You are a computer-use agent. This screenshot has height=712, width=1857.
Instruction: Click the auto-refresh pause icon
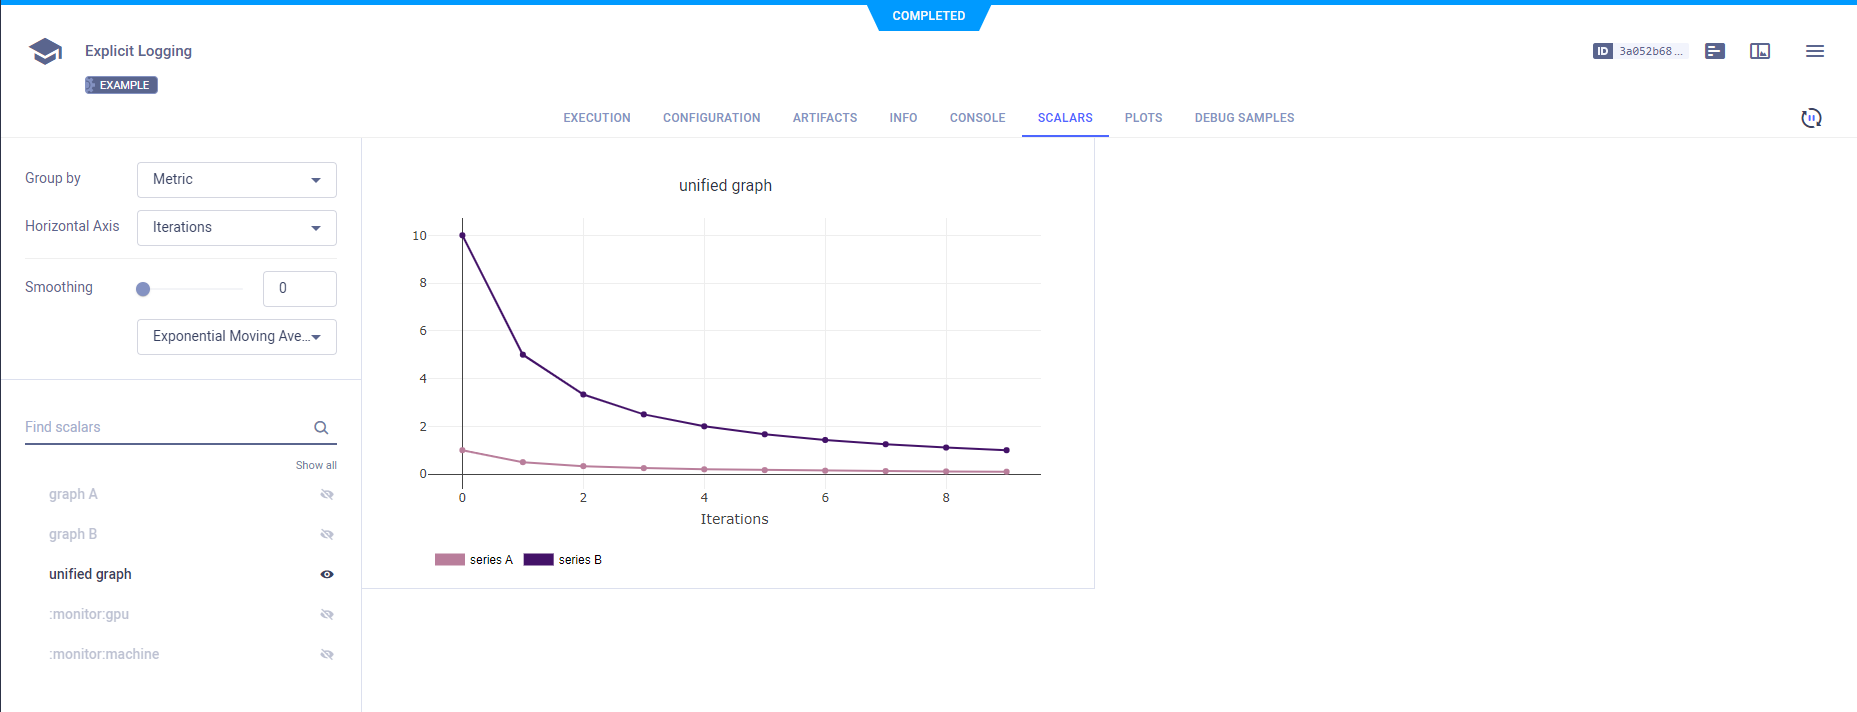1810,118
